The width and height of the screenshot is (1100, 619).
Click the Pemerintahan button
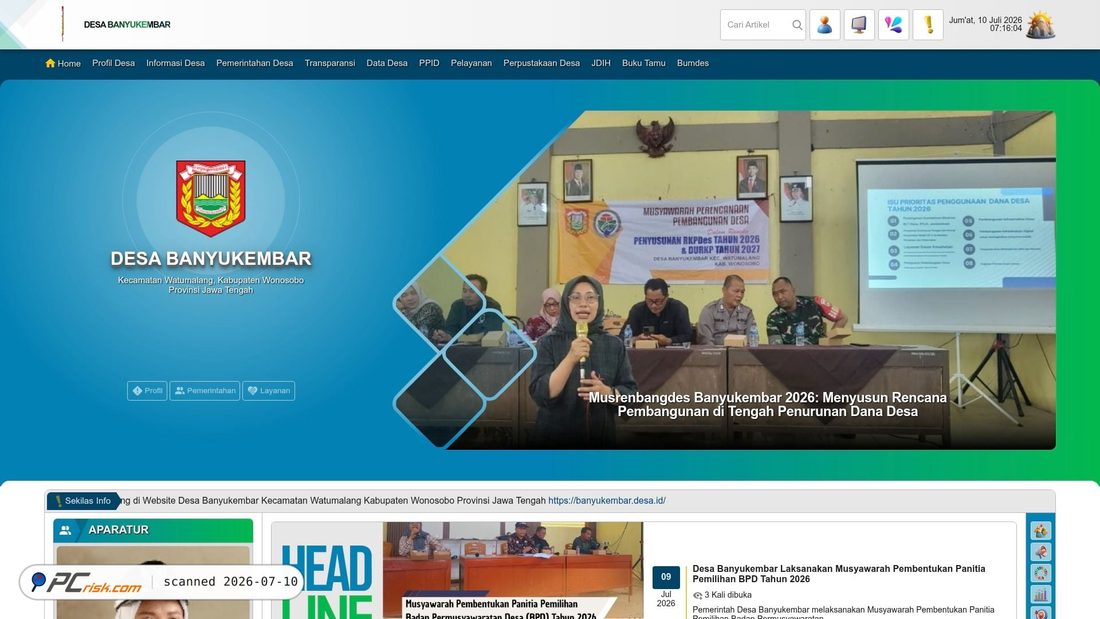pos(205,391)
